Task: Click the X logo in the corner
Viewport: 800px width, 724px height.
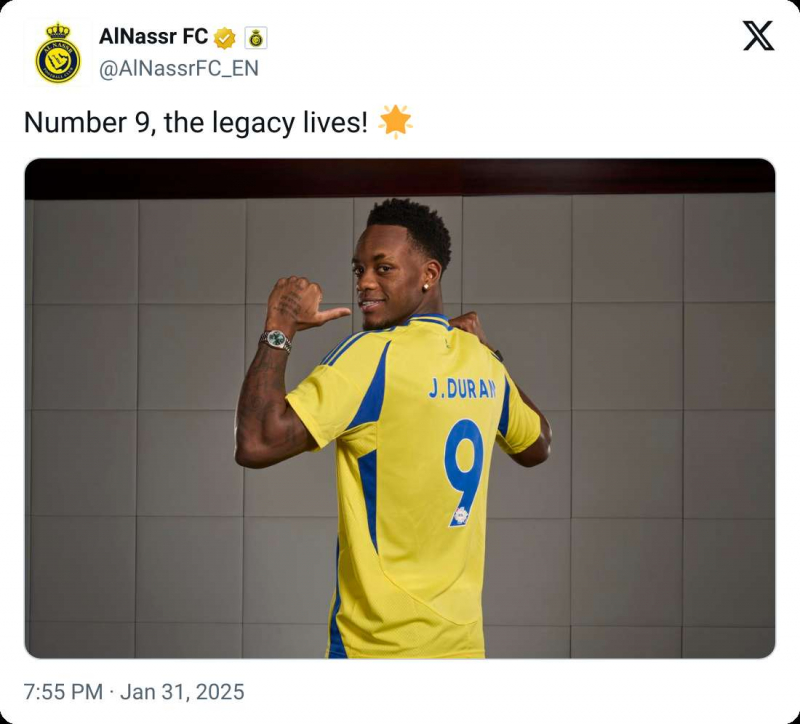Action: coord(758,36)
